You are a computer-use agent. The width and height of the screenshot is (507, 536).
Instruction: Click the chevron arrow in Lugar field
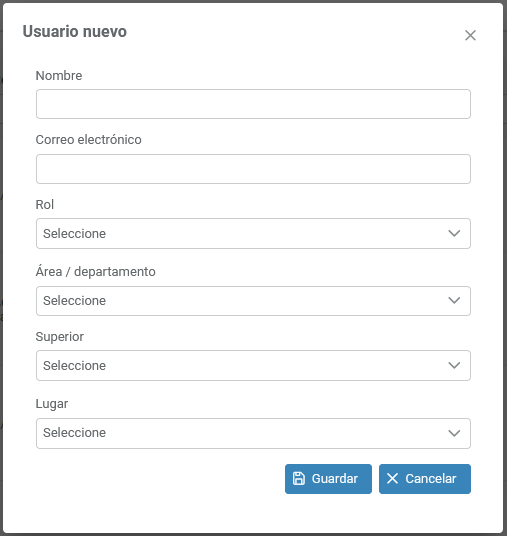454,433
